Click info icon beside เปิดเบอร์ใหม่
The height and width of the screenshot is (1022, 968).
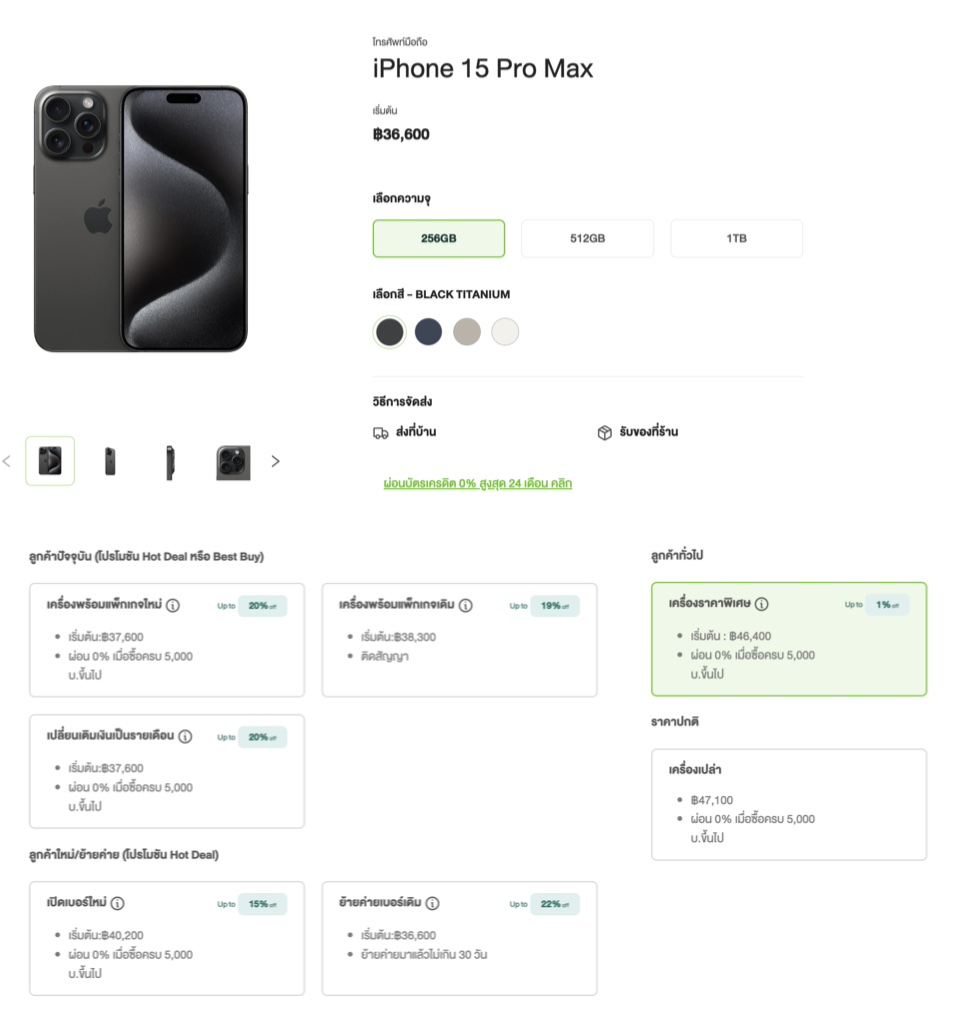coord(118,904)
